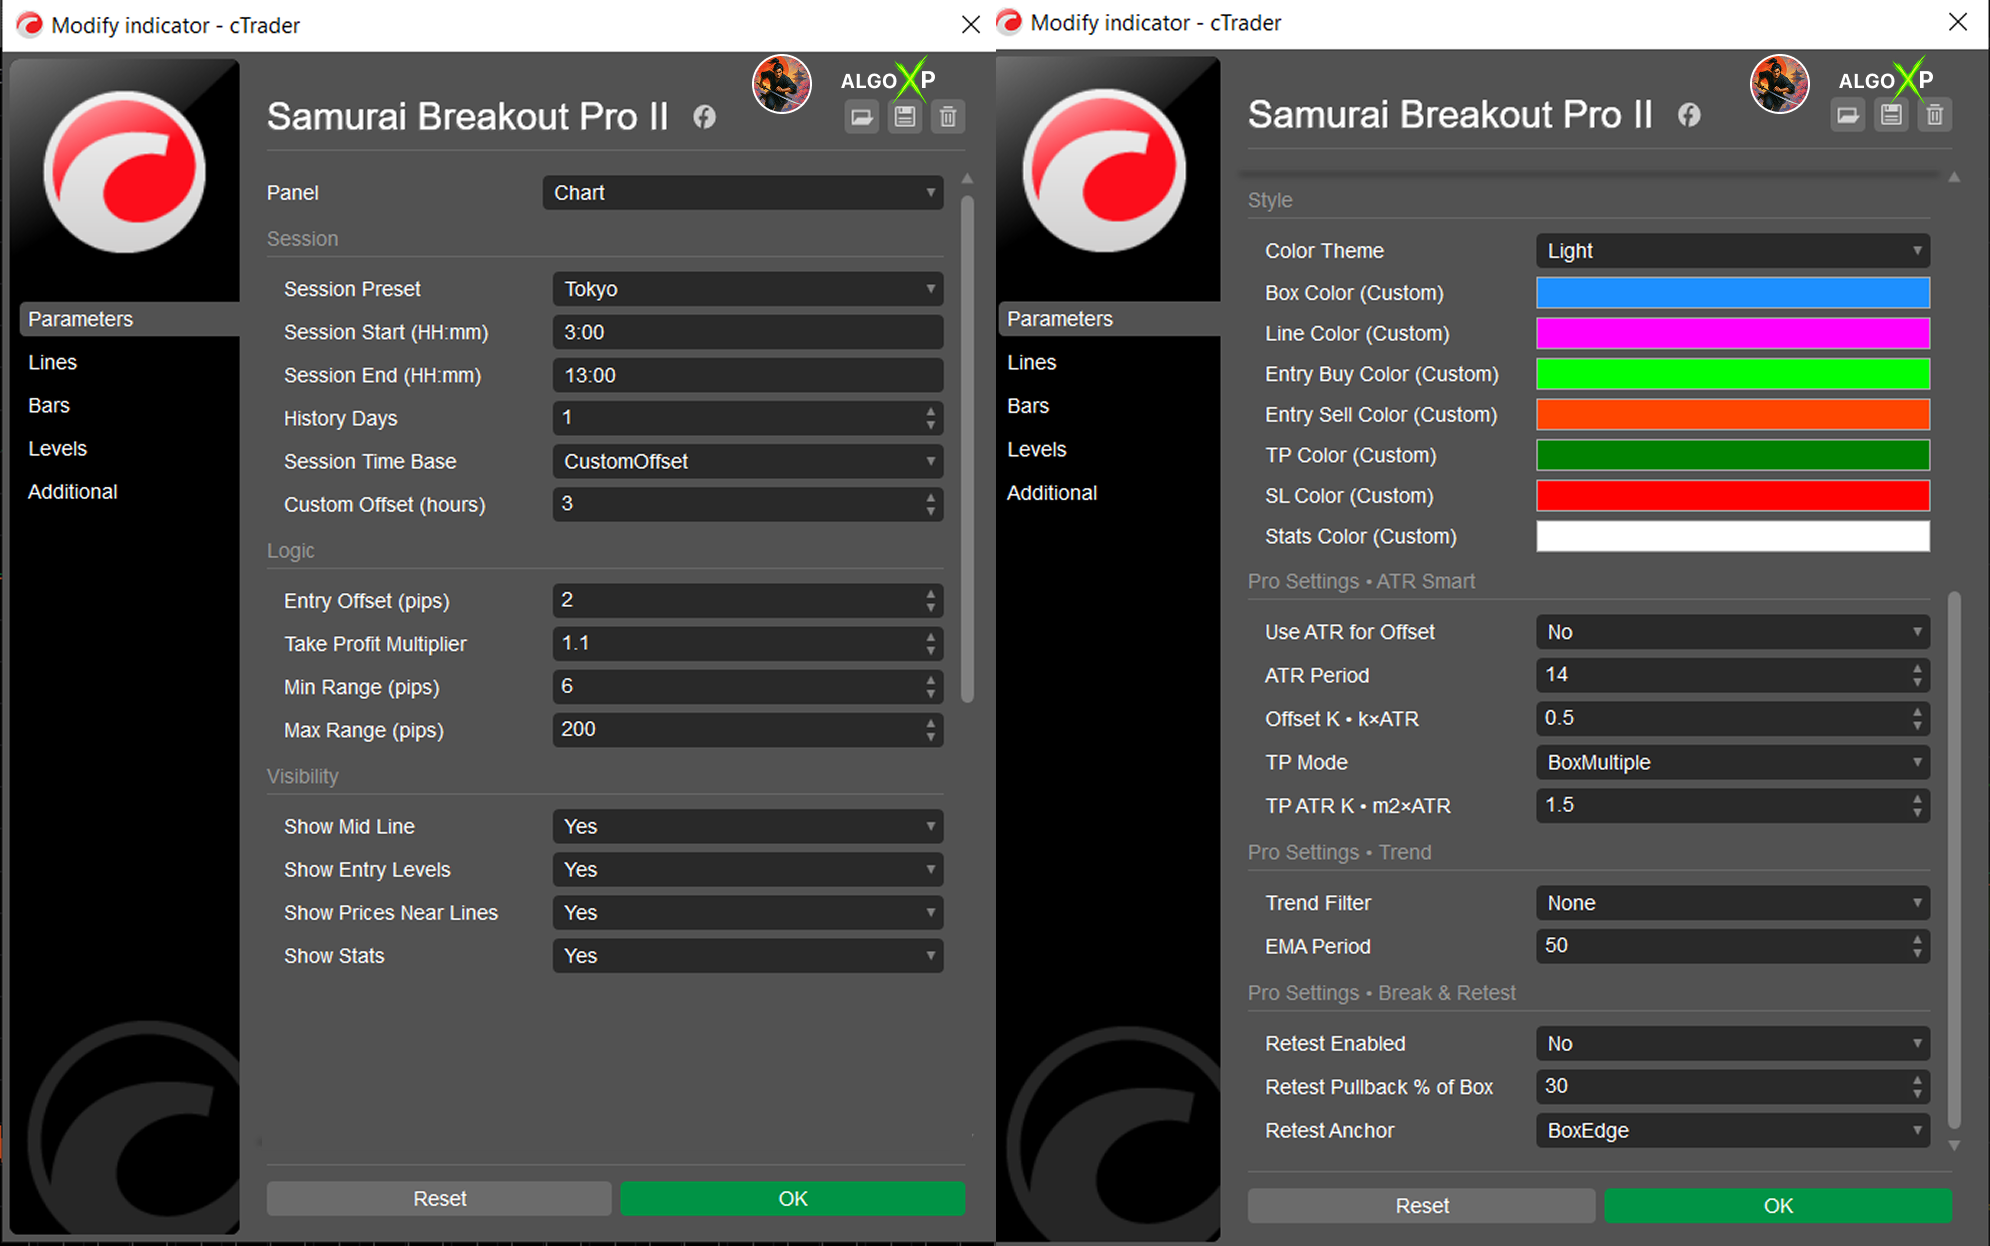Viewport: 1990px width, 1246px height.
Task: Pick the TP Color dark green swatch
Action: point(1733,455)
